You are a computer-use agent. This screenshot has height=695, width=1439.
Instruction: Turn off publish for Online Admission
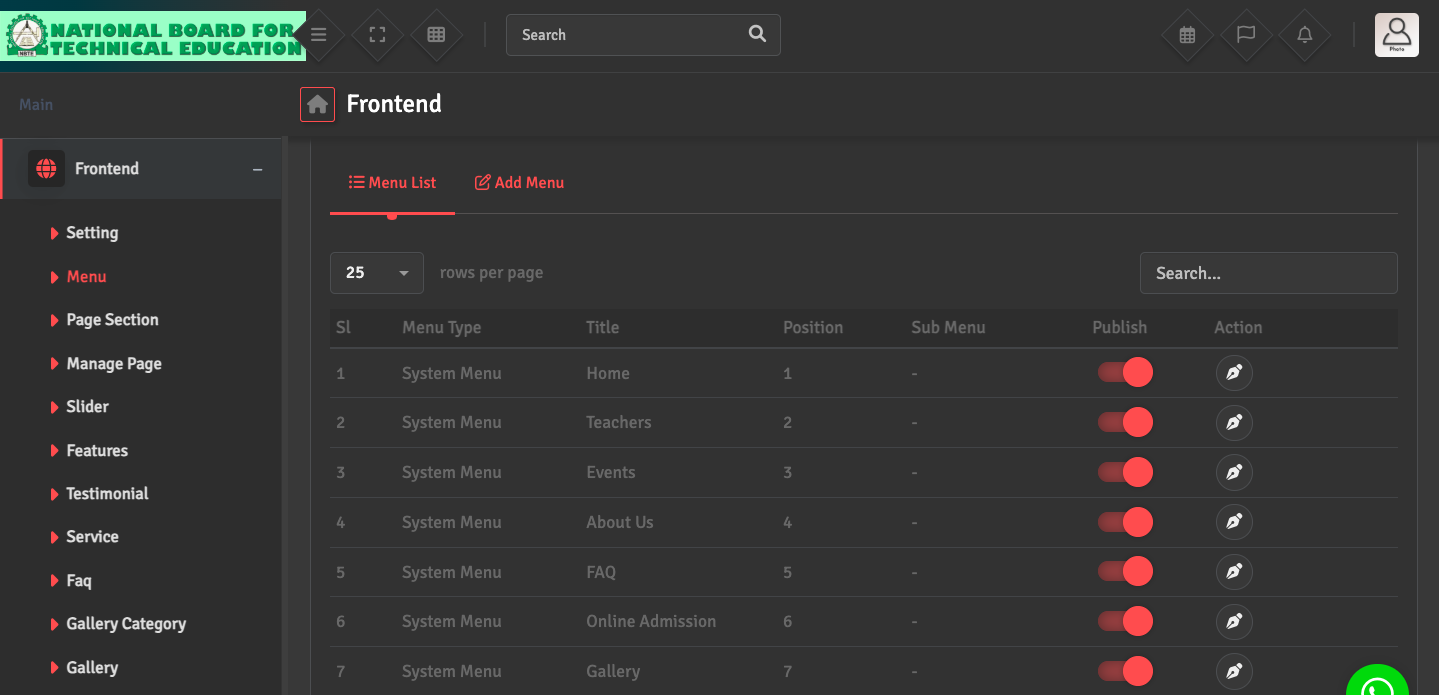[x=1125, y=622]
